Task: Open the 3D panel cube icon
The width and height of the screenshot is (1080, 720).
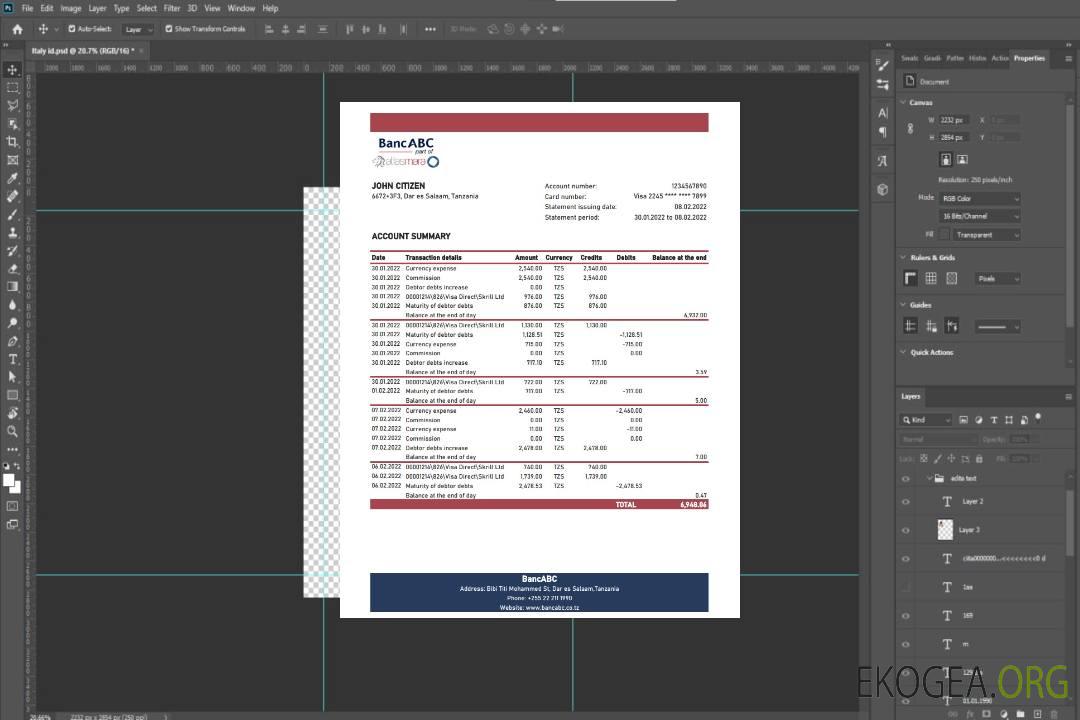Action: (x=882, y=189)
